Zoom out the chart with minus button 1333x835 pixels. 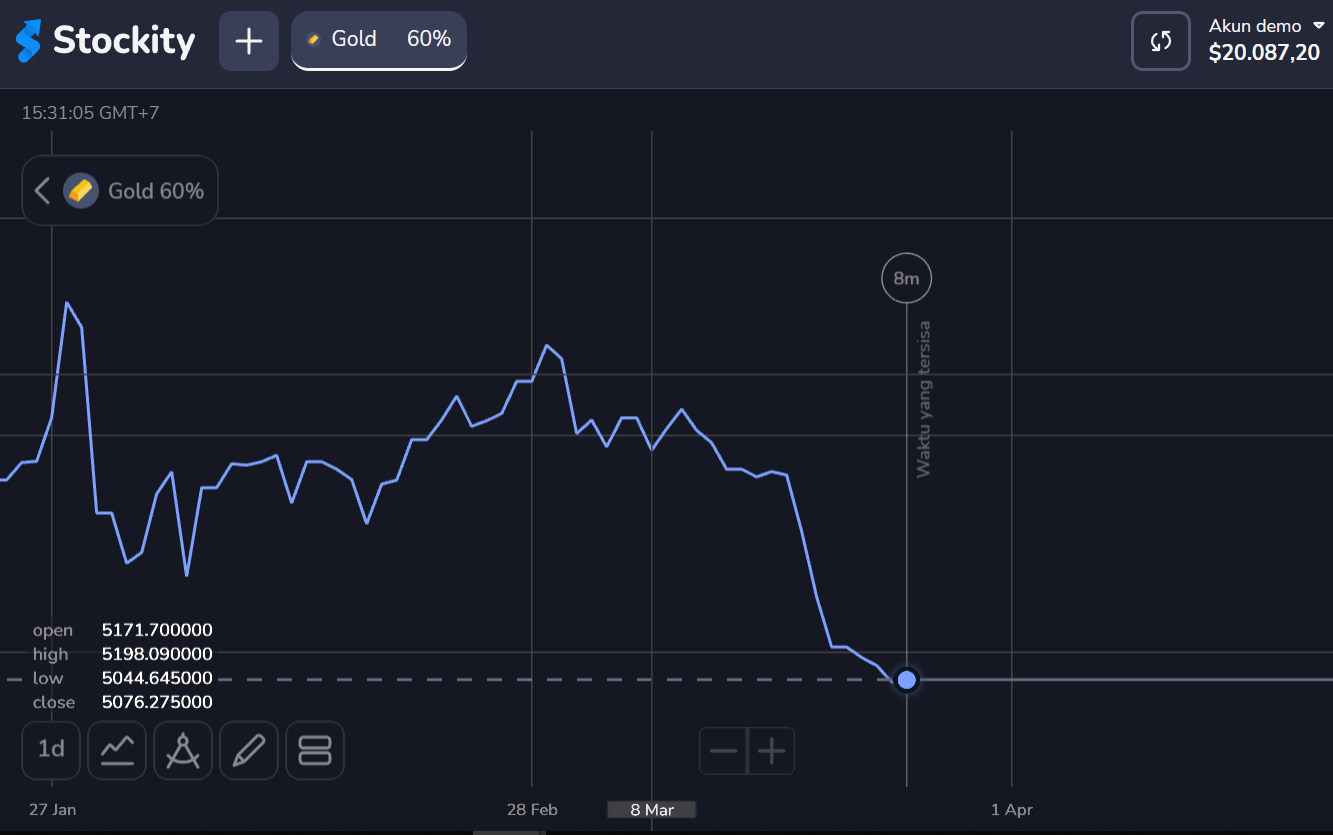(x=723, y=751)
